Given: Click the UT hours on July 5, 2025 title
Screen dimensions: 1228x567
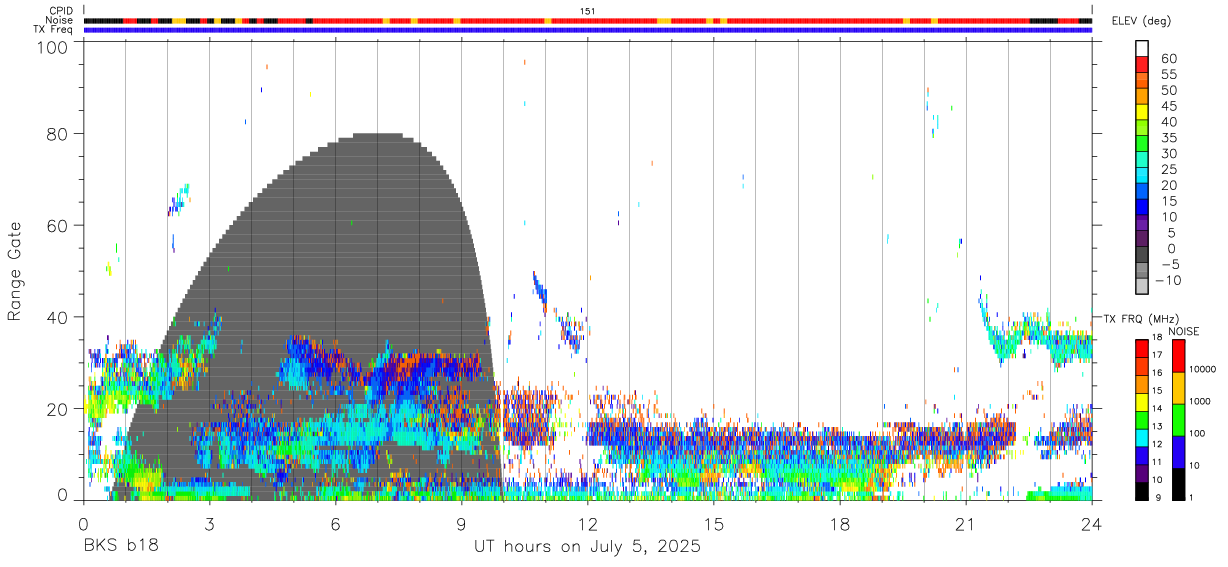Looking at the screenshot, I should coord(587,547).
